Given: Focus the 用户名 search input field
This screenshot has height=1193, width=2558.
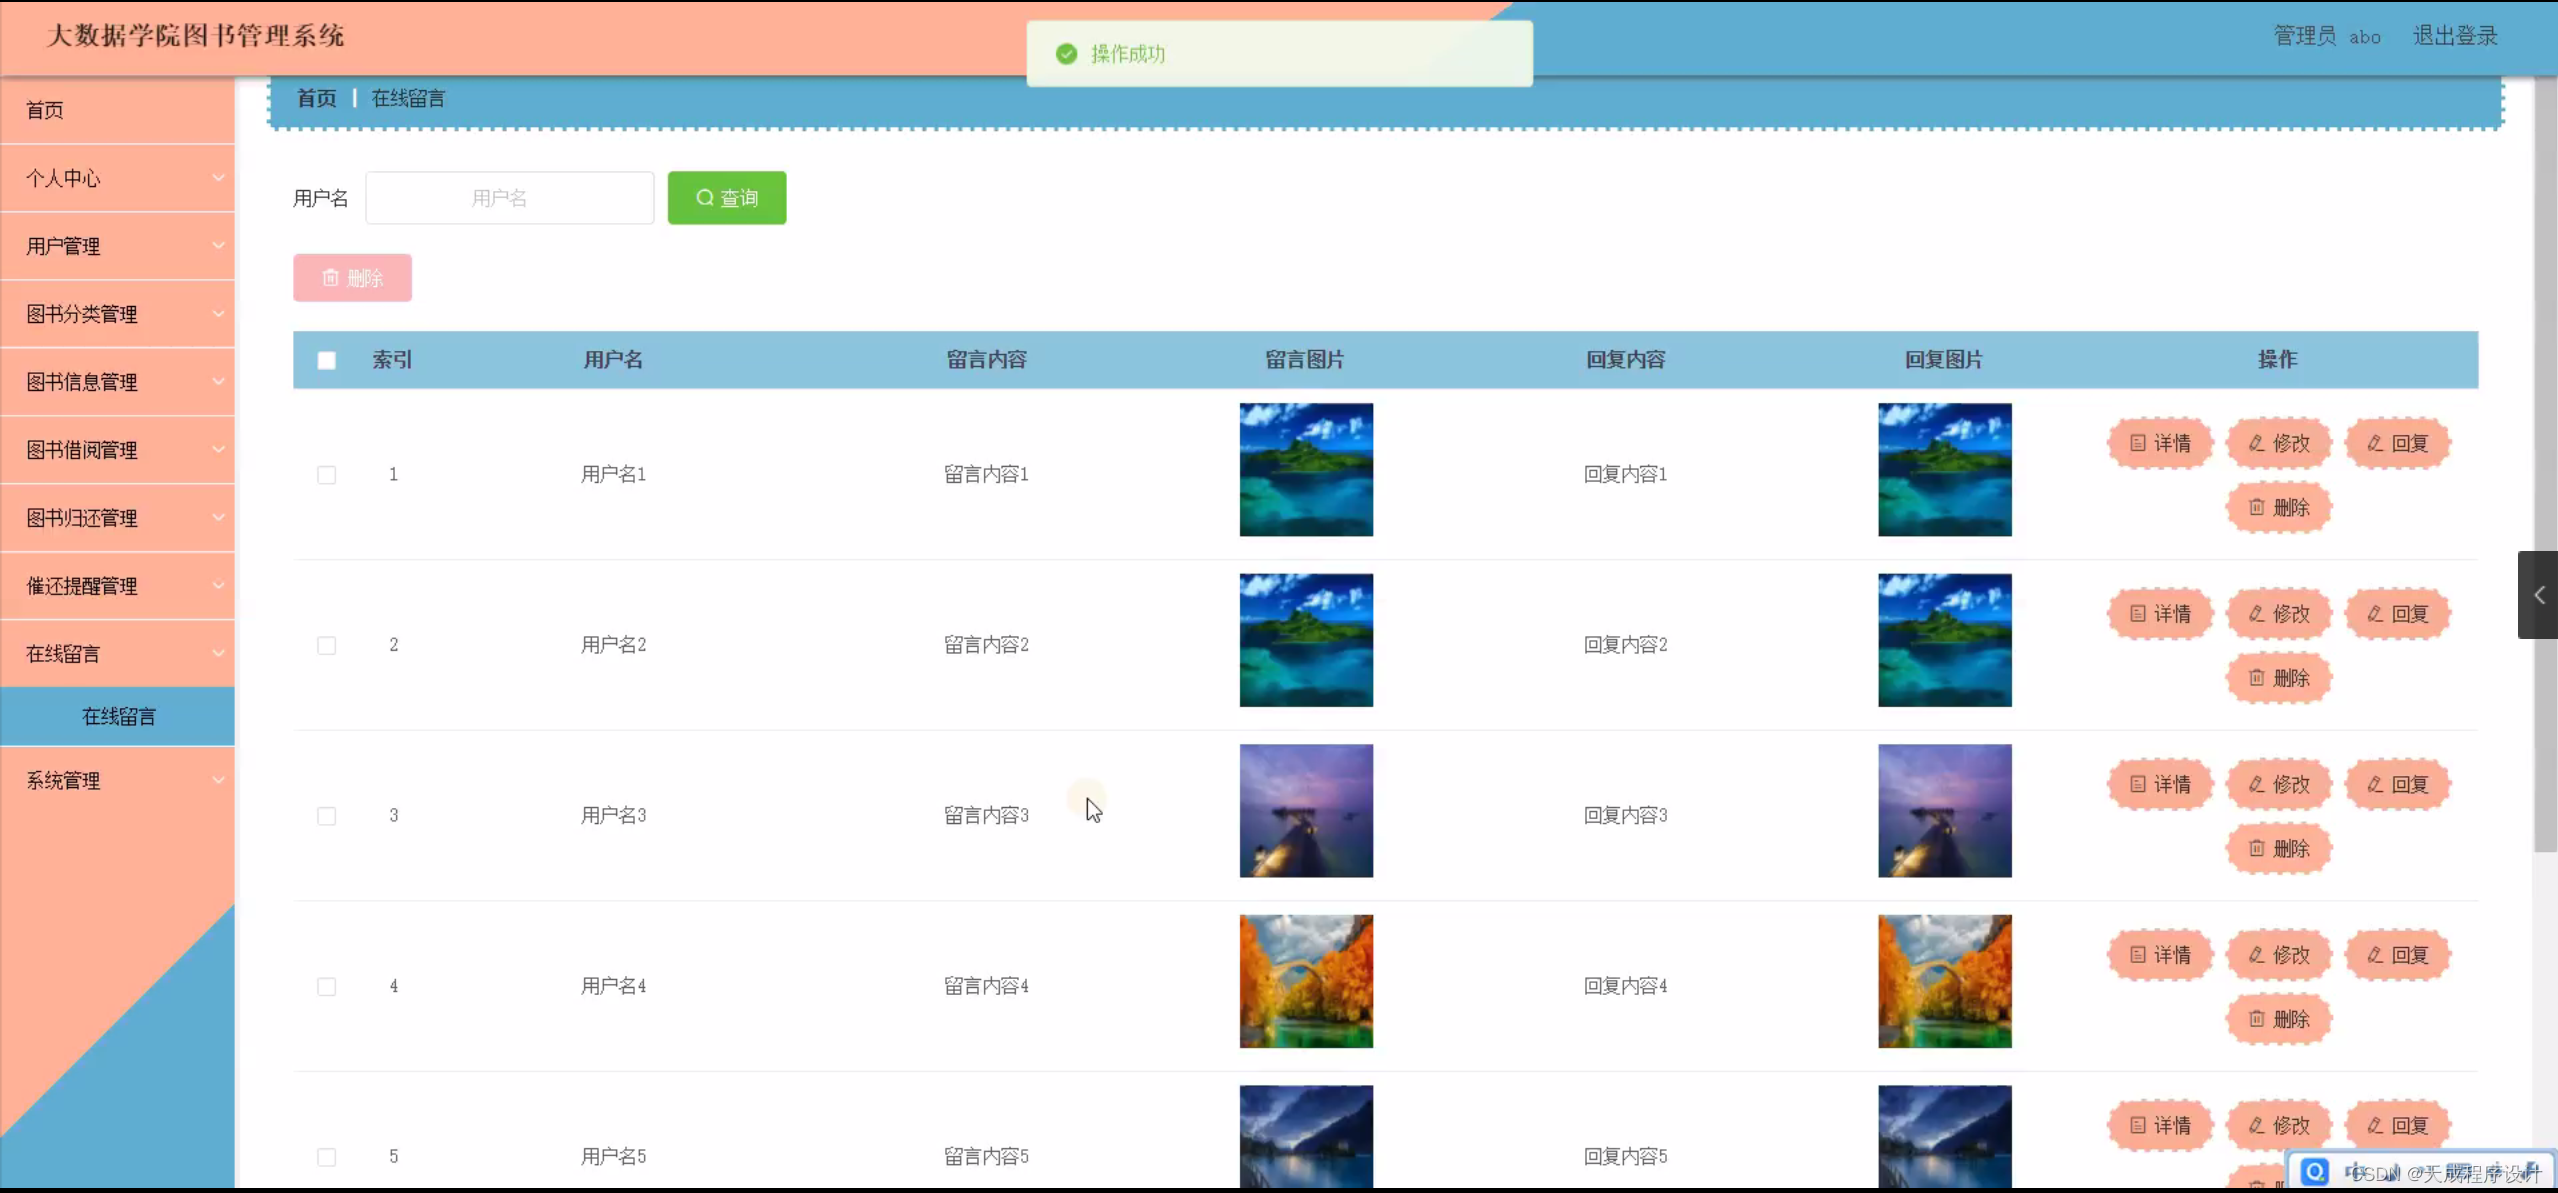Looking at the screenshot, I should [x=509, y=198].
